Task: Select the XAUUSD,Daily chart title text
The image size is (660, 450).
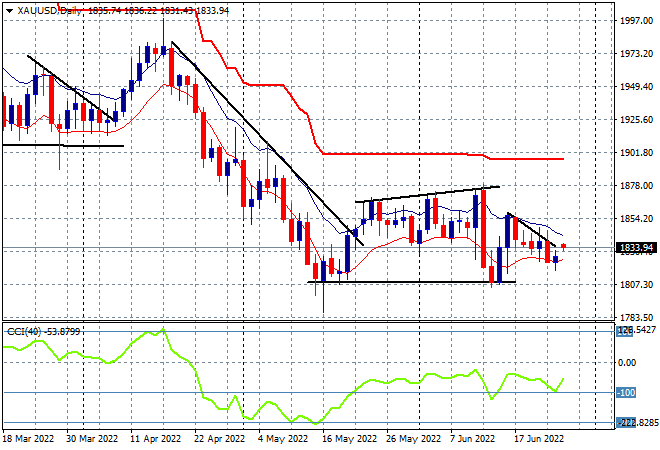Action: click(x=50, y=11)
